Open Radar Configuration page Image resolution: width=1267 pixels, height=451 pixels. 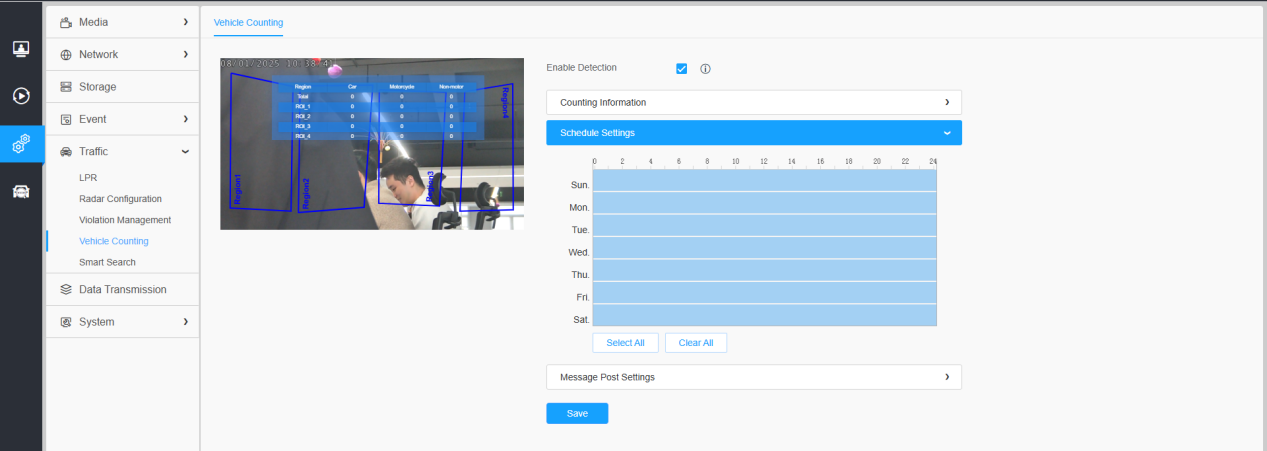pos(120,199)
